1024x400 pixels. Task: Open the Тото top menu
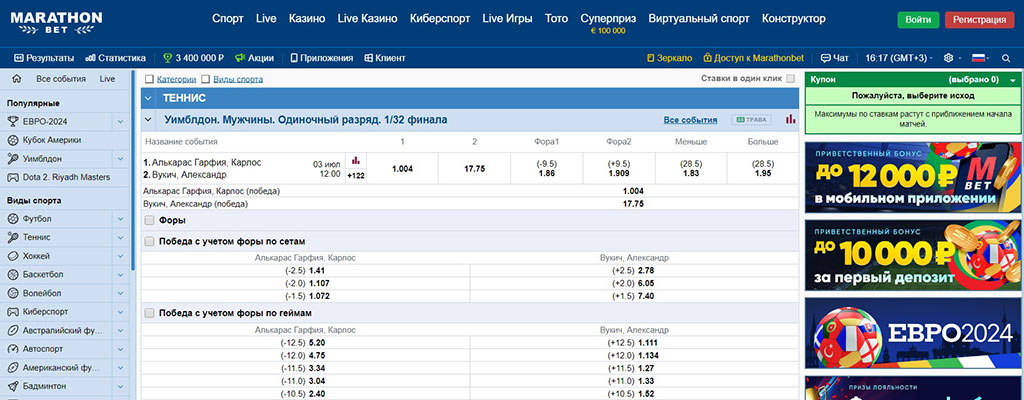(x=556, y=18)
